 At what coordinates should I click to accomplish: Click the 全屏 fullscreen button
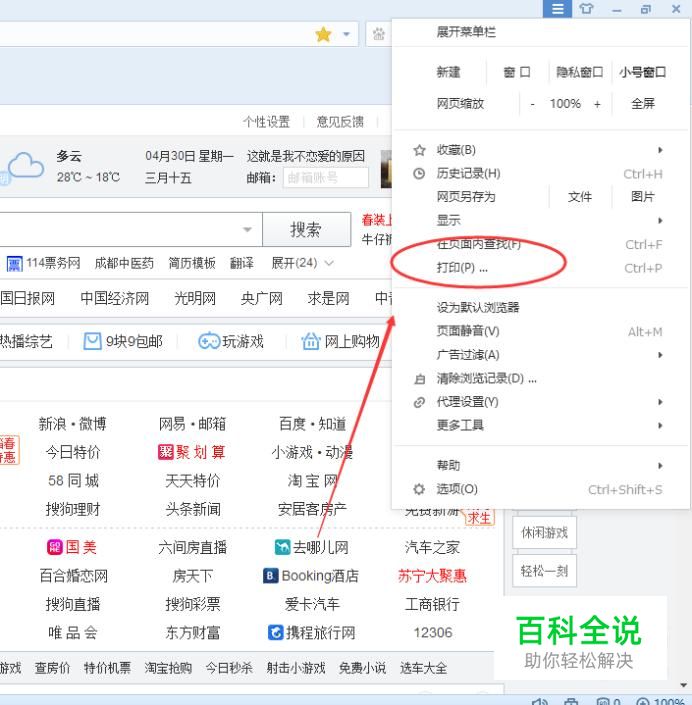643,104
